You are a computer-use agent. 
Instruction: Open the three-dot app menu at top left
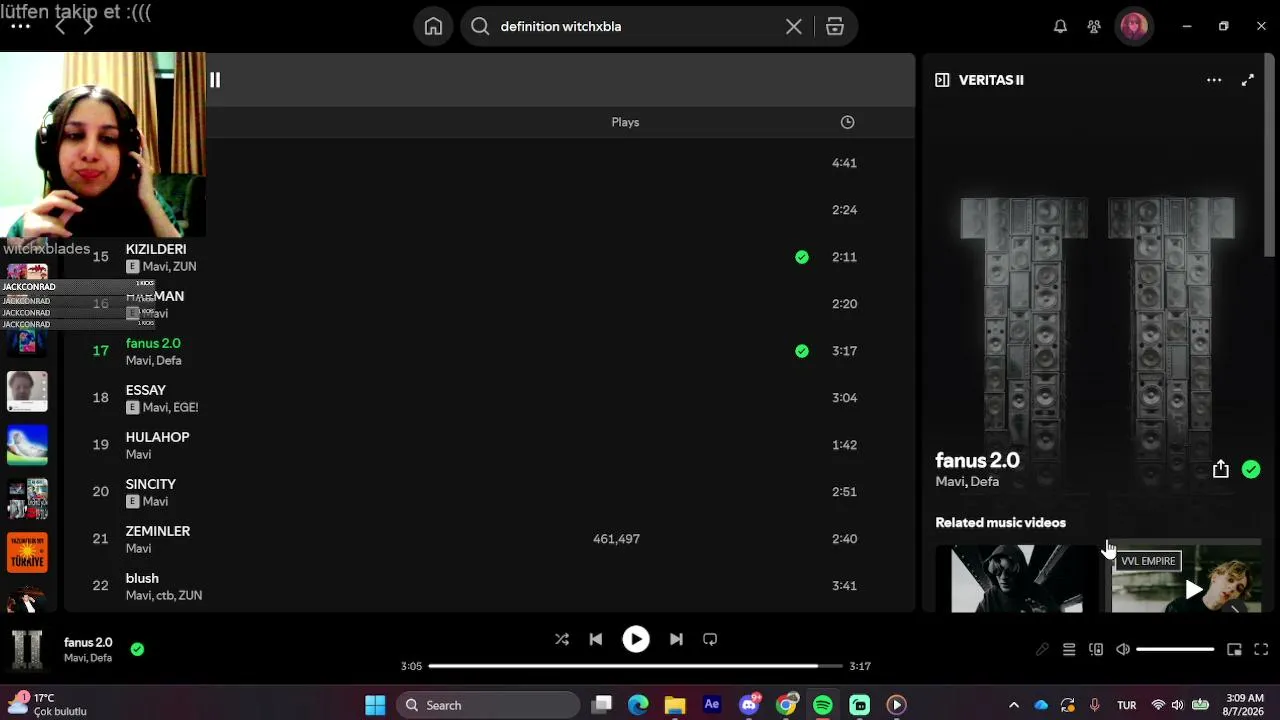click(x=20, y=27)
